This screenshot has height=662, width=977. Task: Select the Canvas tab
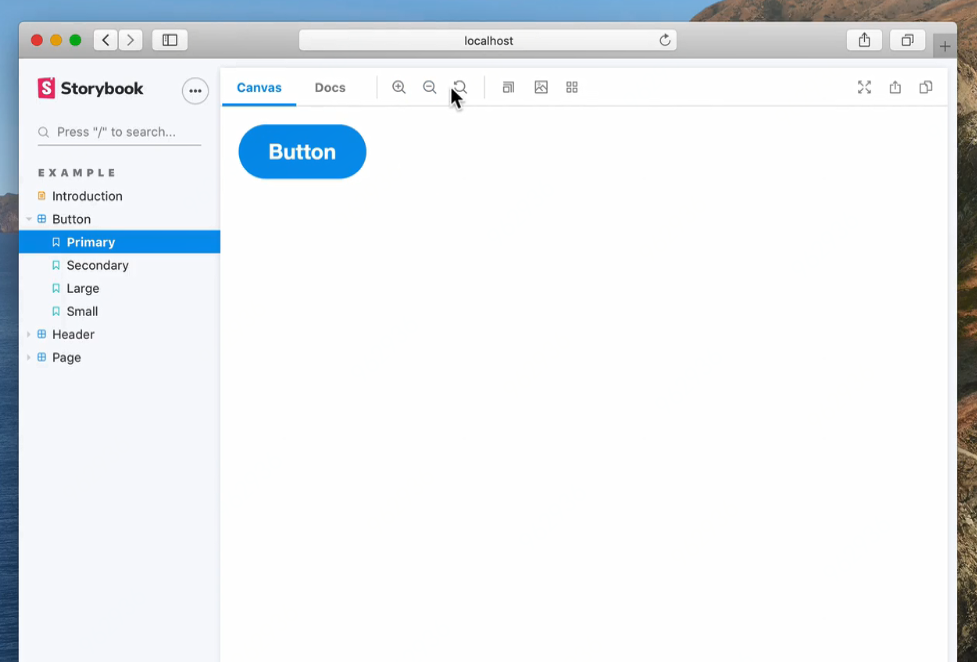tap(259, 87)
